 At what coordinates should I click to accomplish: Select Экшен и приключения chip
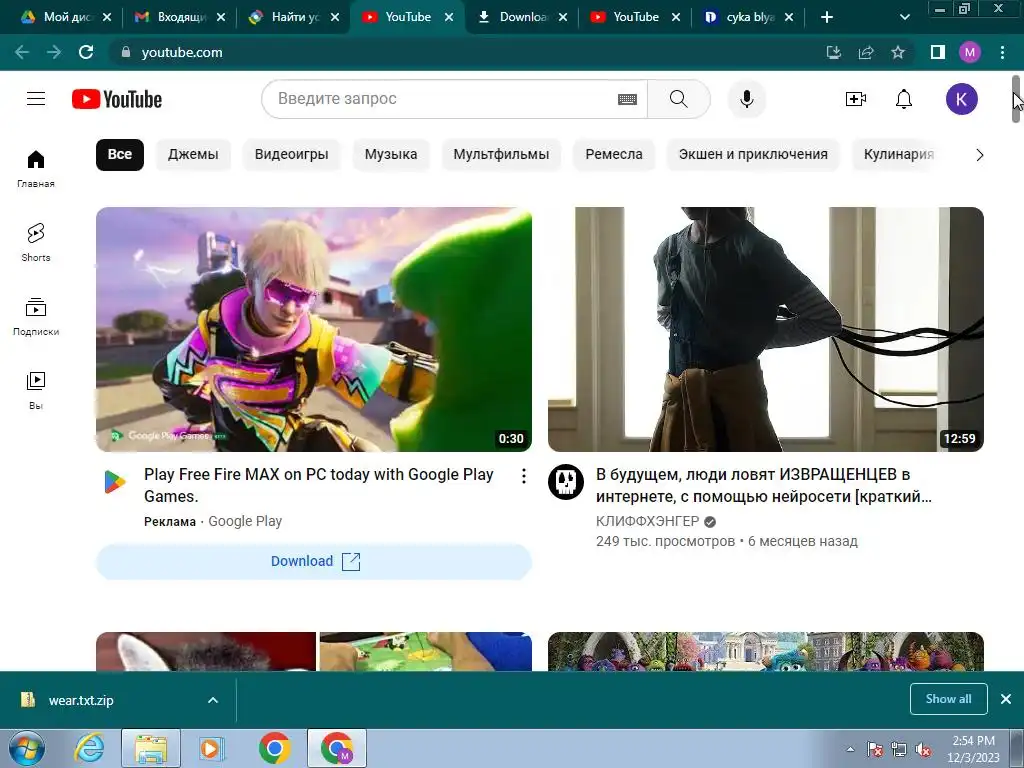753,155
